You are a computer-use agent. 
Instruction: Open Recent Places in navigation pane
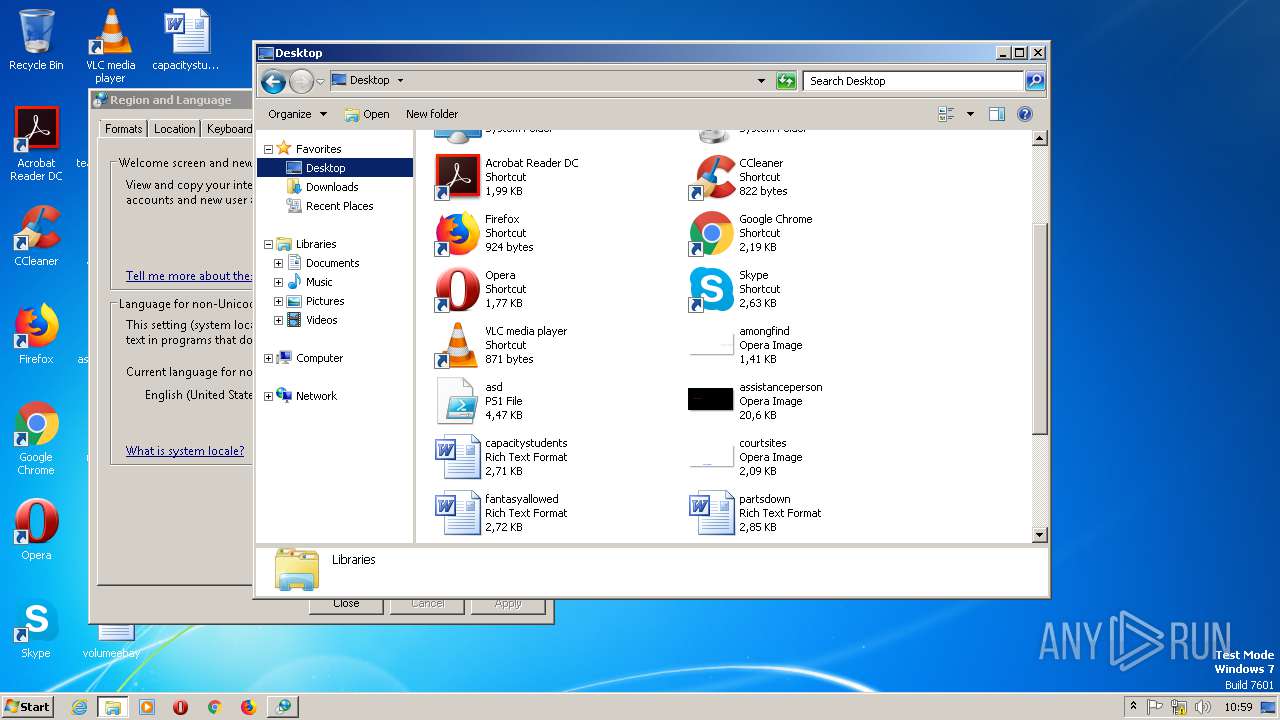tap(330, 206)
